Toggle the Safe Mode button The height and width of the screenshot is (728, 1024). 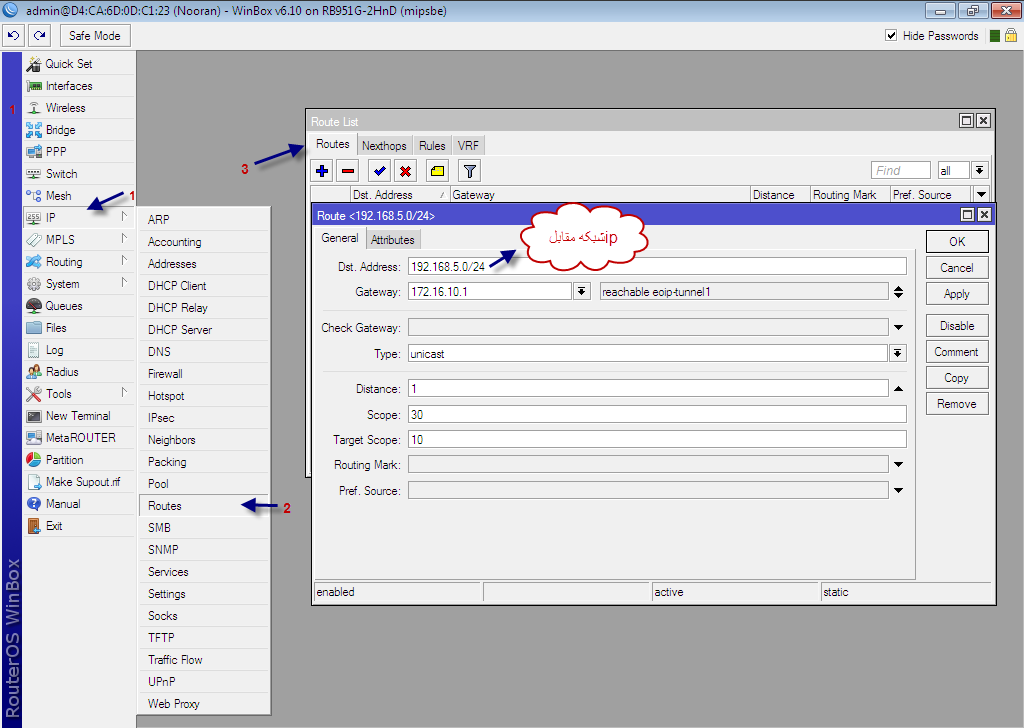(95, 36)
